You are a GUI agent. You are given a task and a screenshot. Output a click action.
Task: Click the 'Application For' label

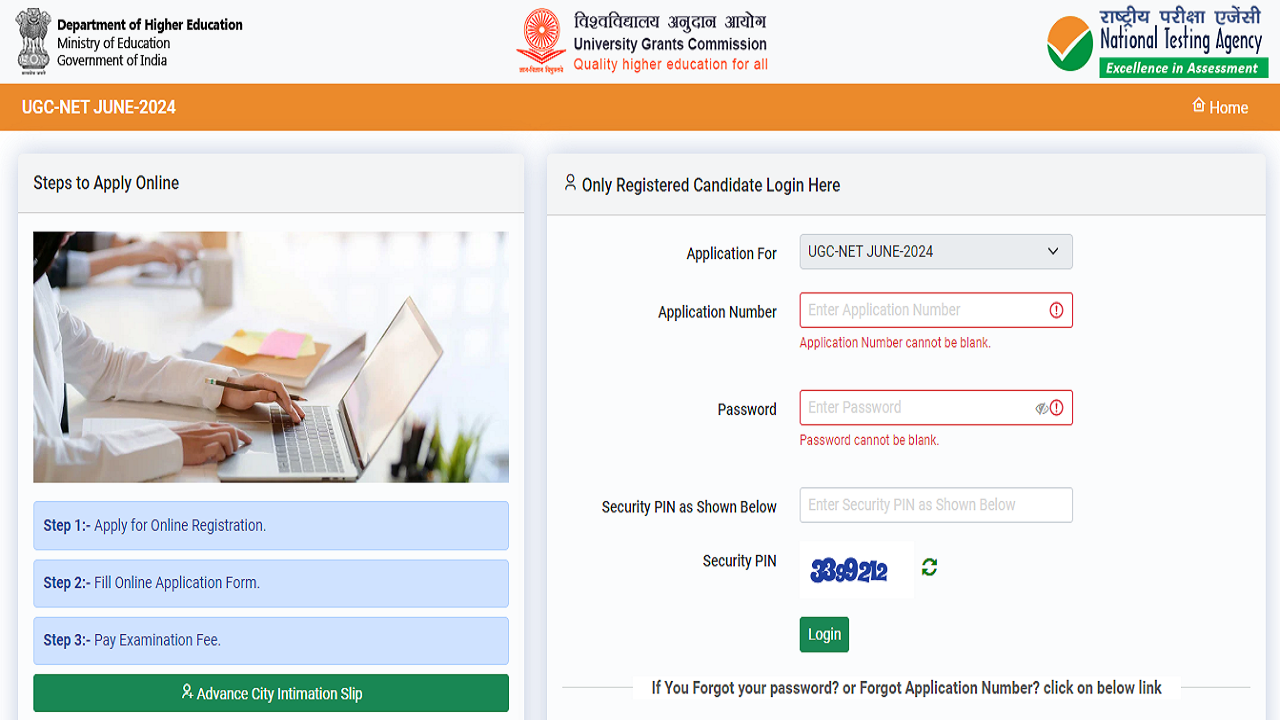point(731,254)
